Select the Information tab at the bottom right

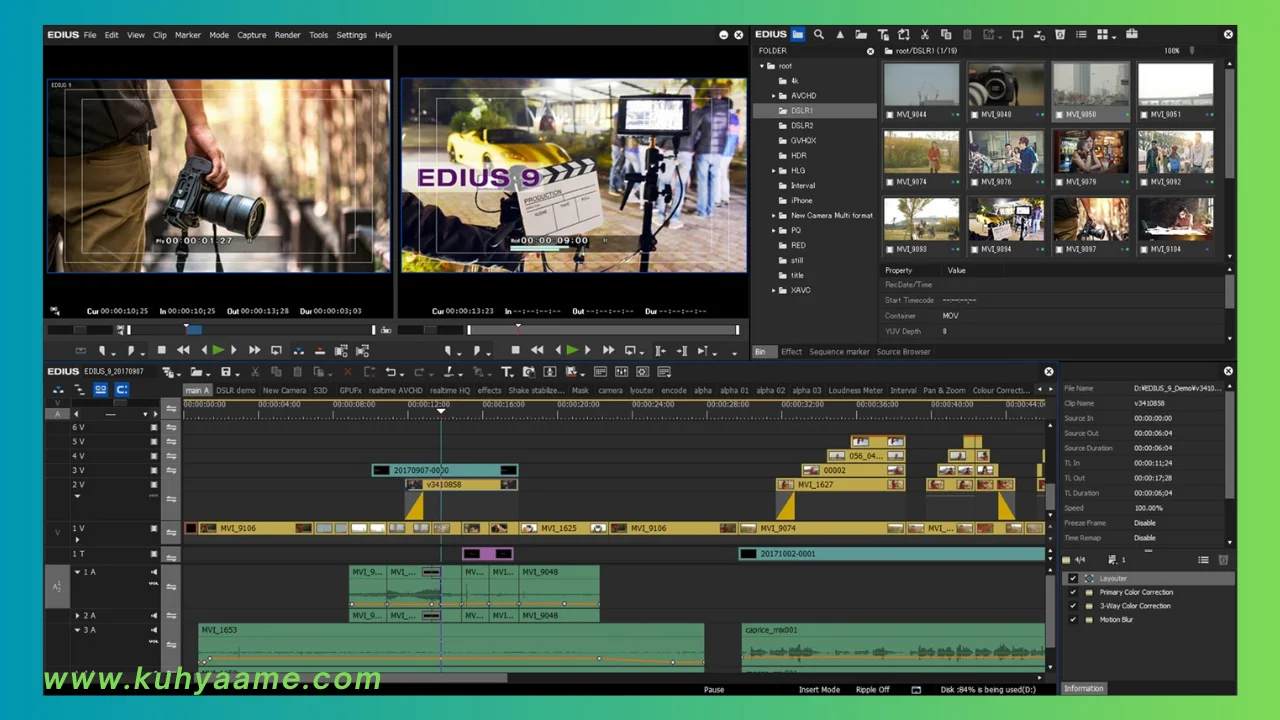[x=1084, y=688]
